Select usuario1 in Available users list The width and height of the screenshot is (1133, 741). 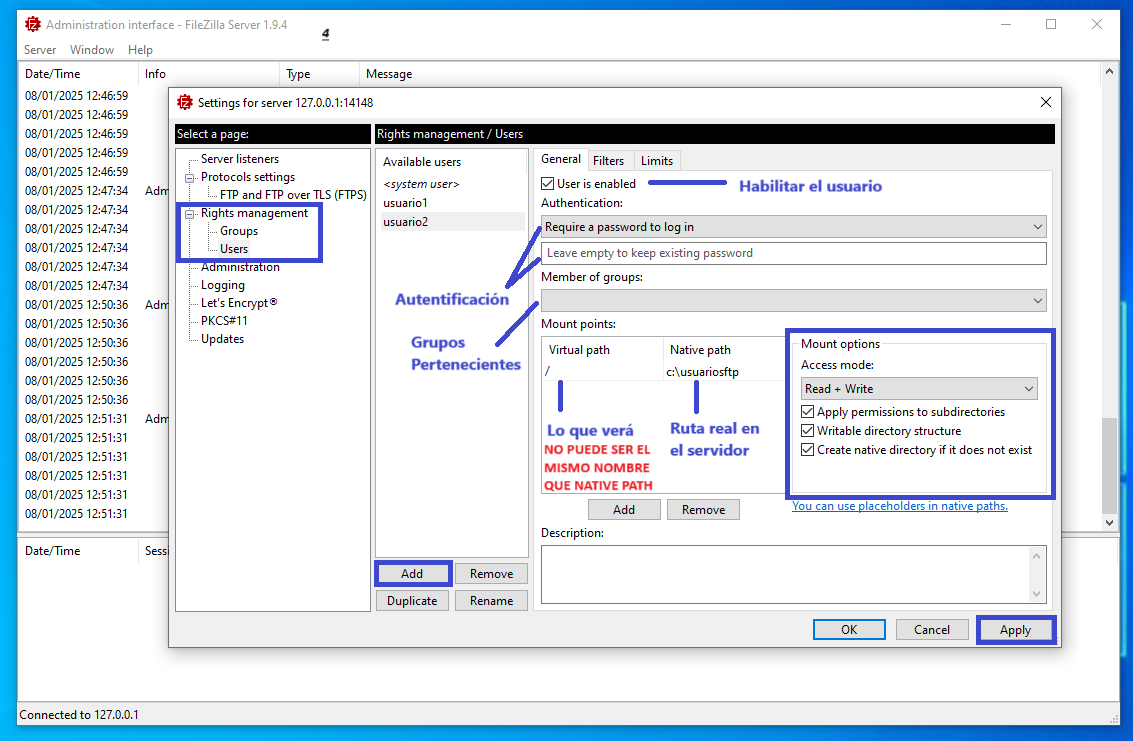[x=405, y=203]
